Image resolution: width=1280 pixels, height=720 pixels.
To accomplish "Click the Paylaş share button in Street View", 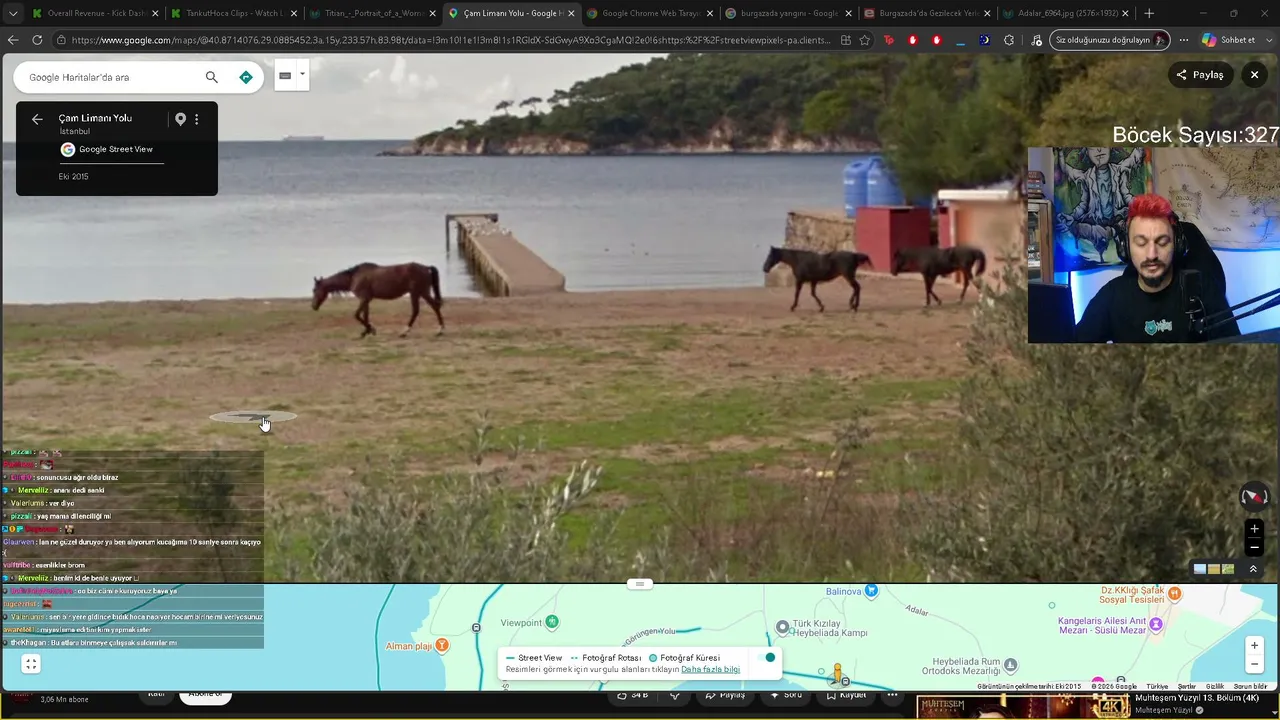I will [x=1200, y=75].
